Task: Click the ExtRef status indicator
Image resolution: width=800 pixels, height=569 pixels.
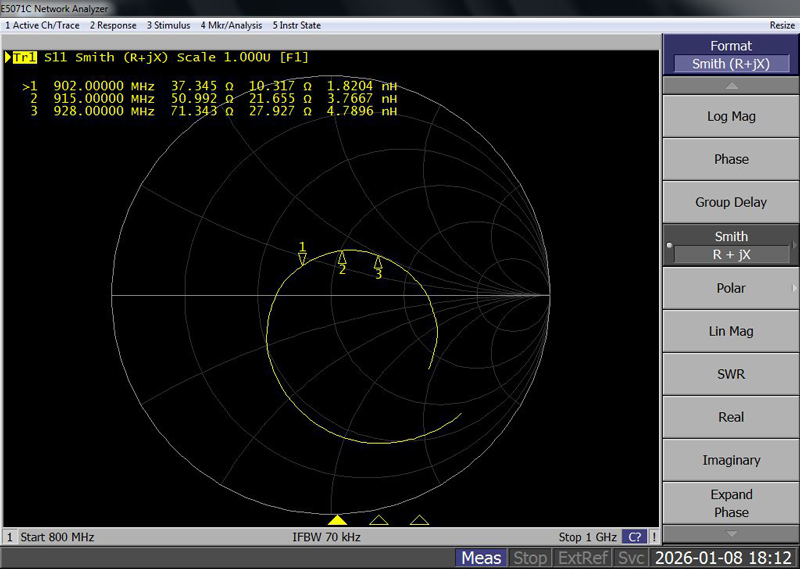Action: pyautogui.click(x=583, y=558)
